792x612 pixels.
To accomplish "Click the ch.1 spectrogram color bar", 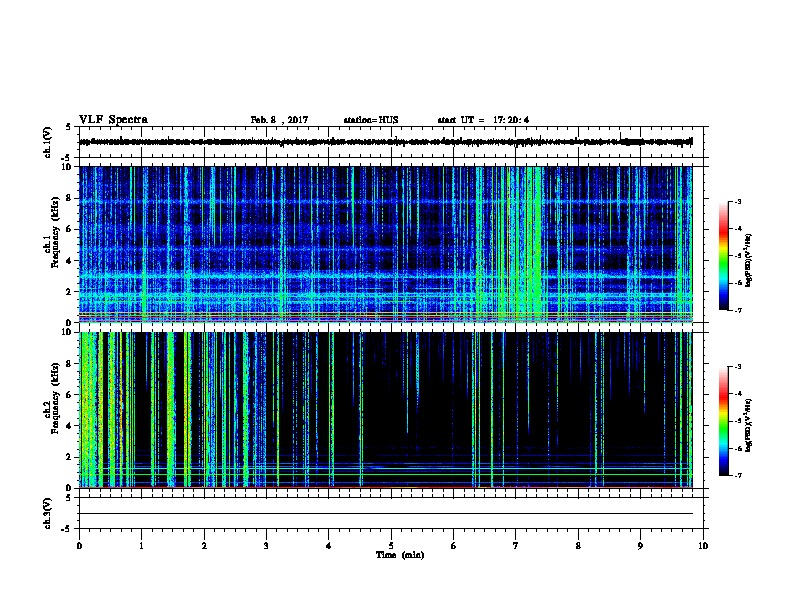I will tap(723, 256).
